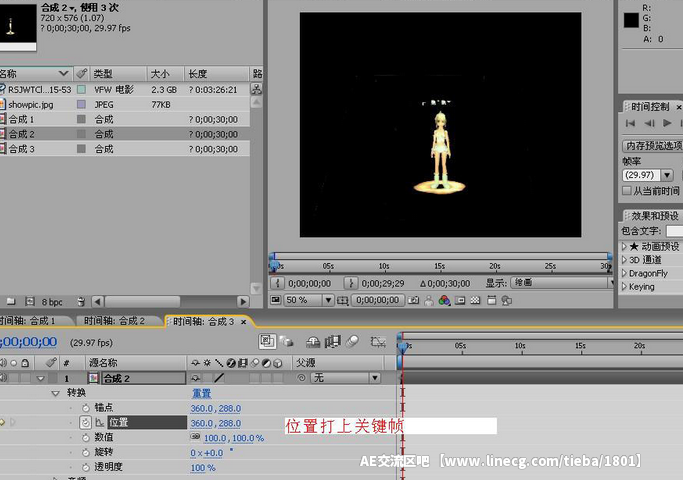Click the 8 bpc color depth button

tap(52, 302)
